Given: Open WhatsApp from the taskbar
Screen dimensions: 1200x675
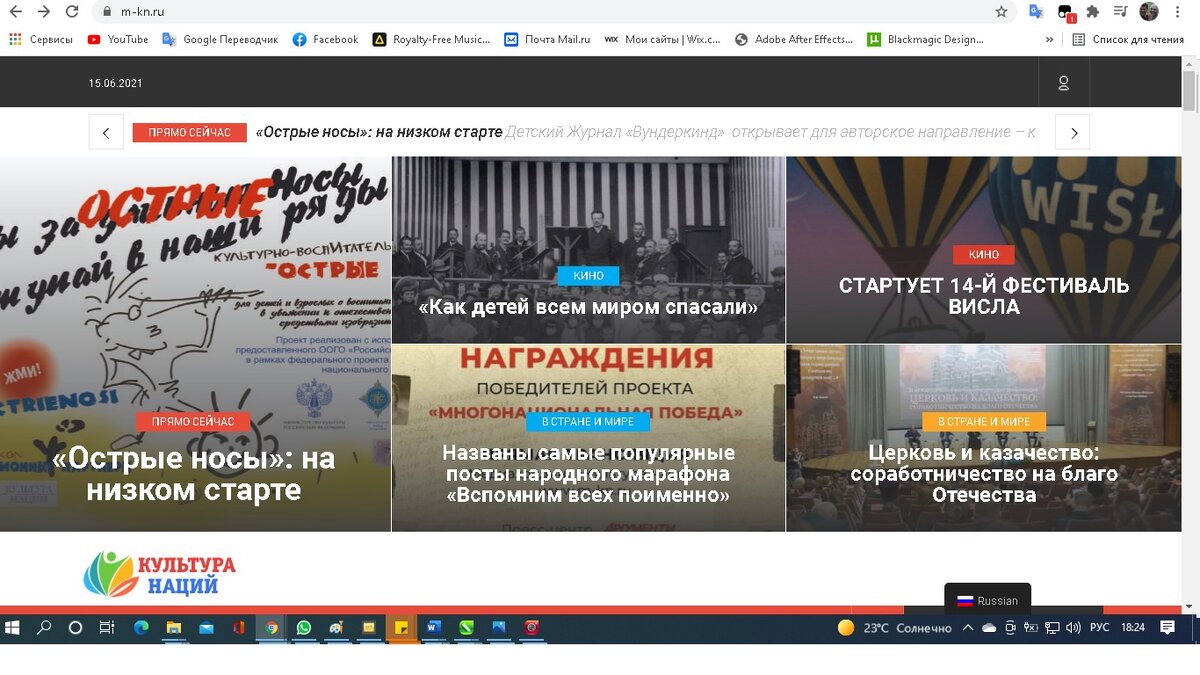Looking at the screenshot, I should click(303, 628).
